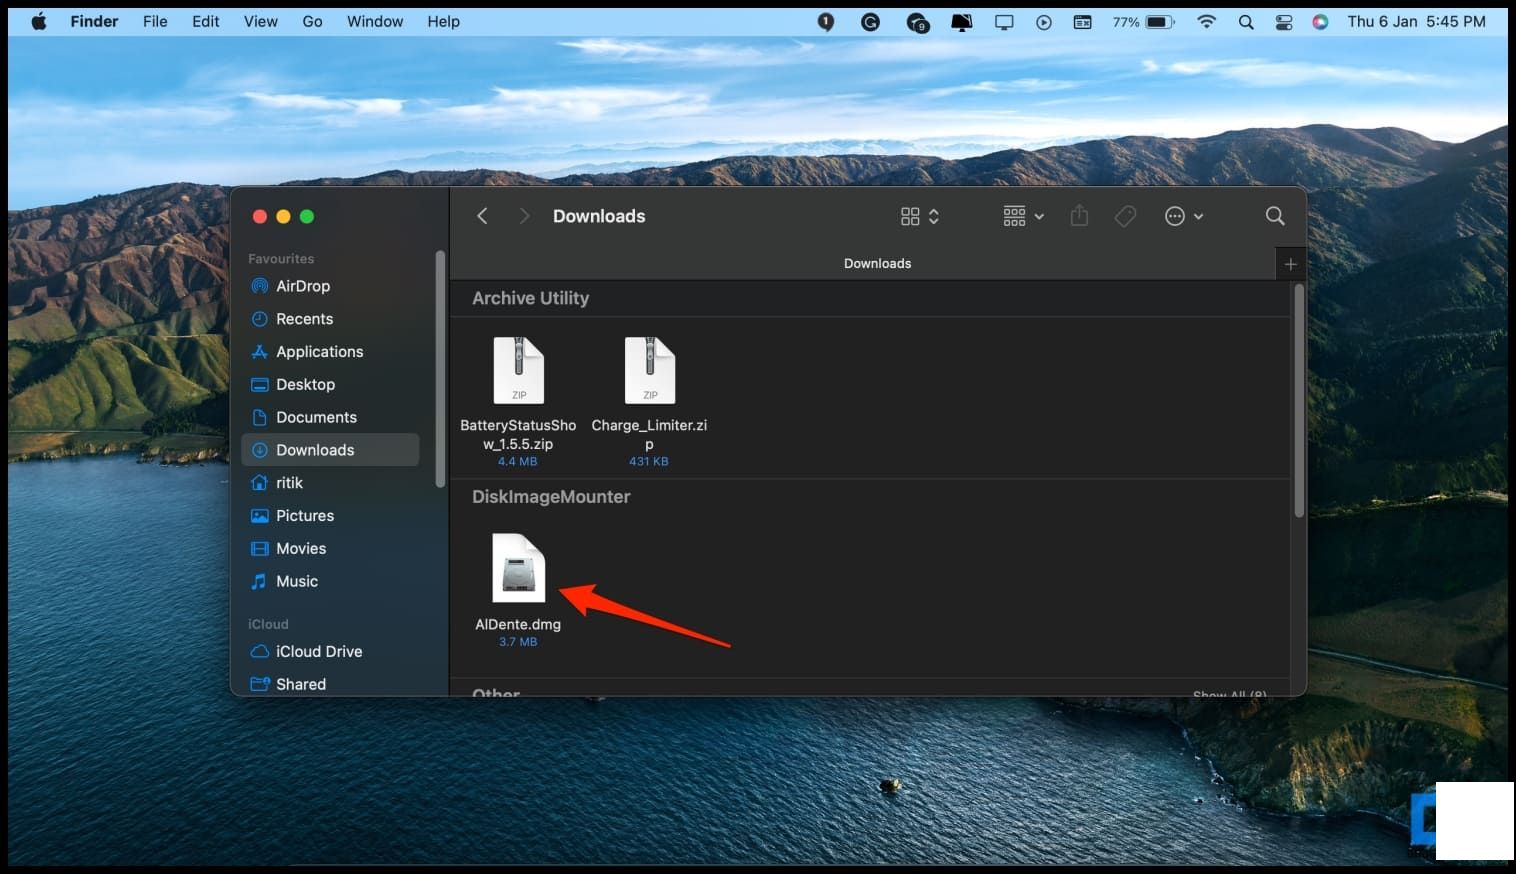This screenshot has width=1516, height=874.
Task: Open the More actions ellipsis menu
Action: (x=1183, y=216)
